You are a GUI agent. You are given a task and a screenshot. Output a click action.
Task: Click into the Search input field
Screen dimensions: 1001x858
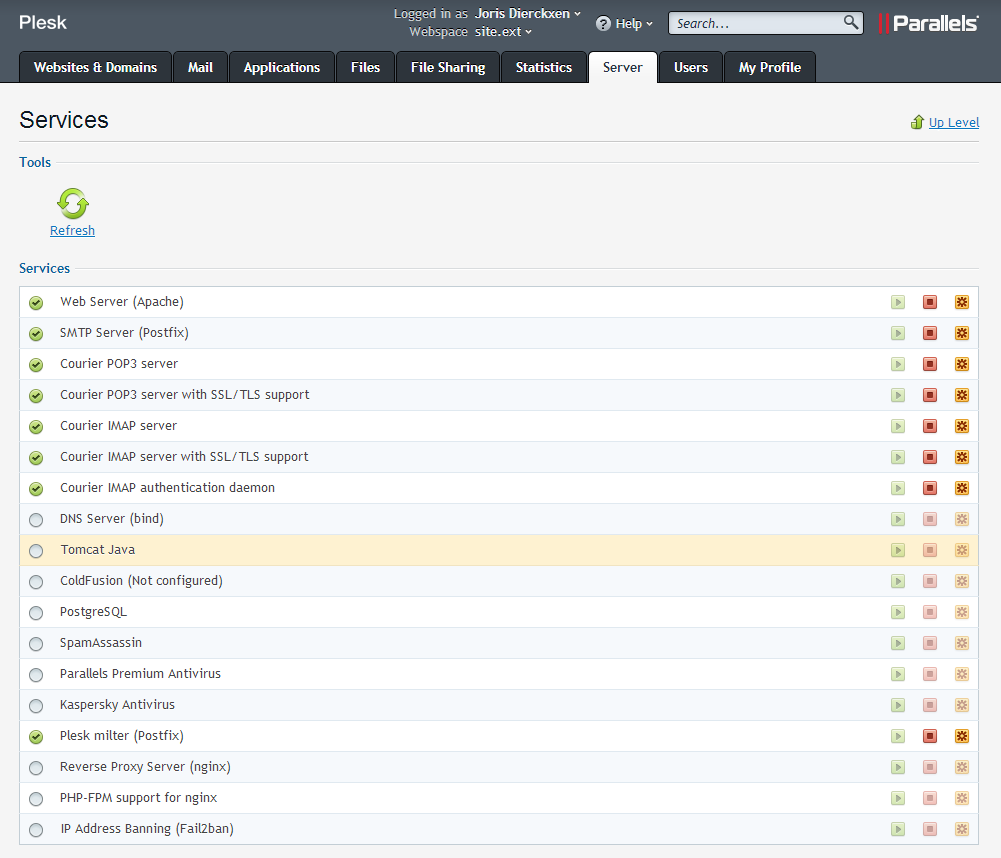(755, 23)
